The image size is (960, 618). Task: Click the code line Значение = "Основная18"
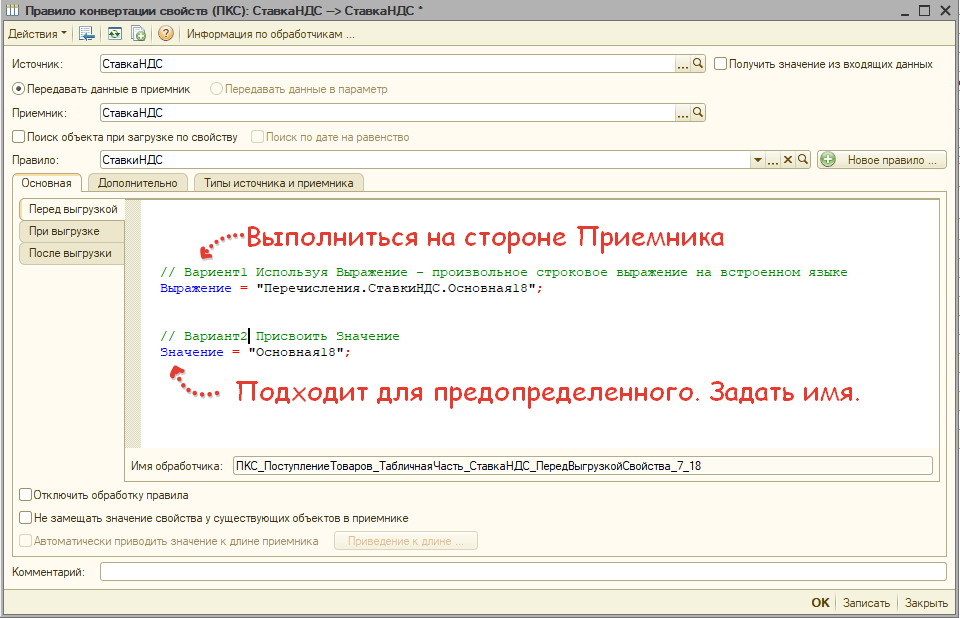(x=255, y=352)
